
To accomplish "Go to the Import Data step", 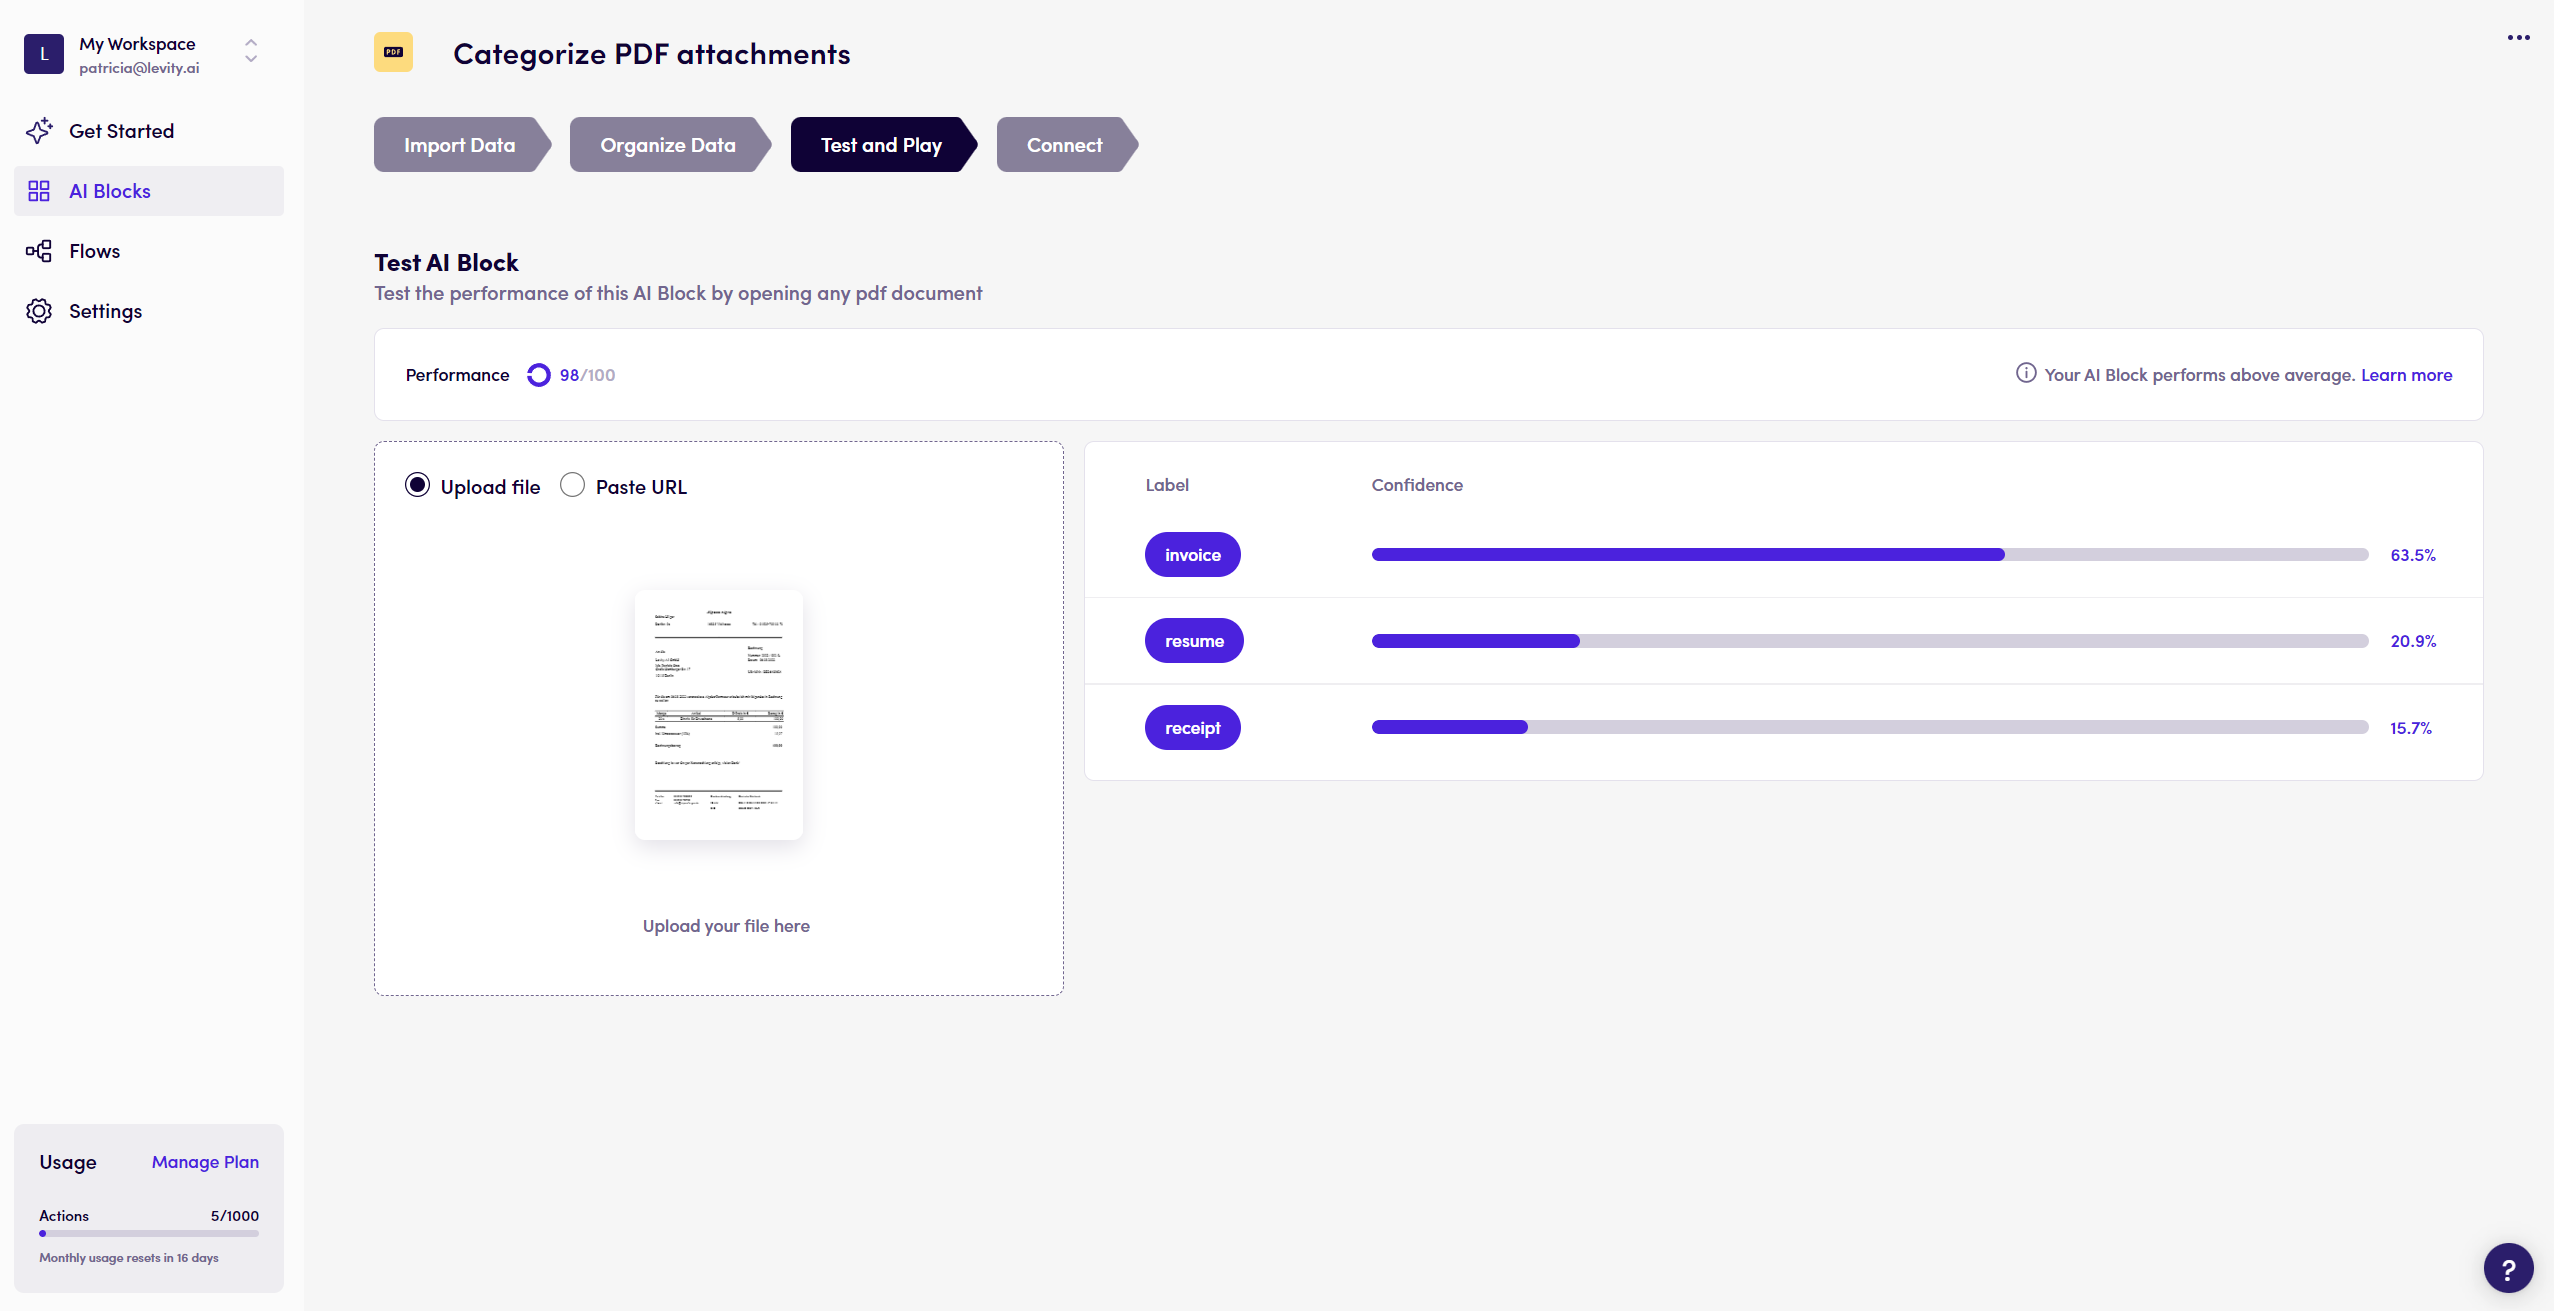I will coord(459,145).
